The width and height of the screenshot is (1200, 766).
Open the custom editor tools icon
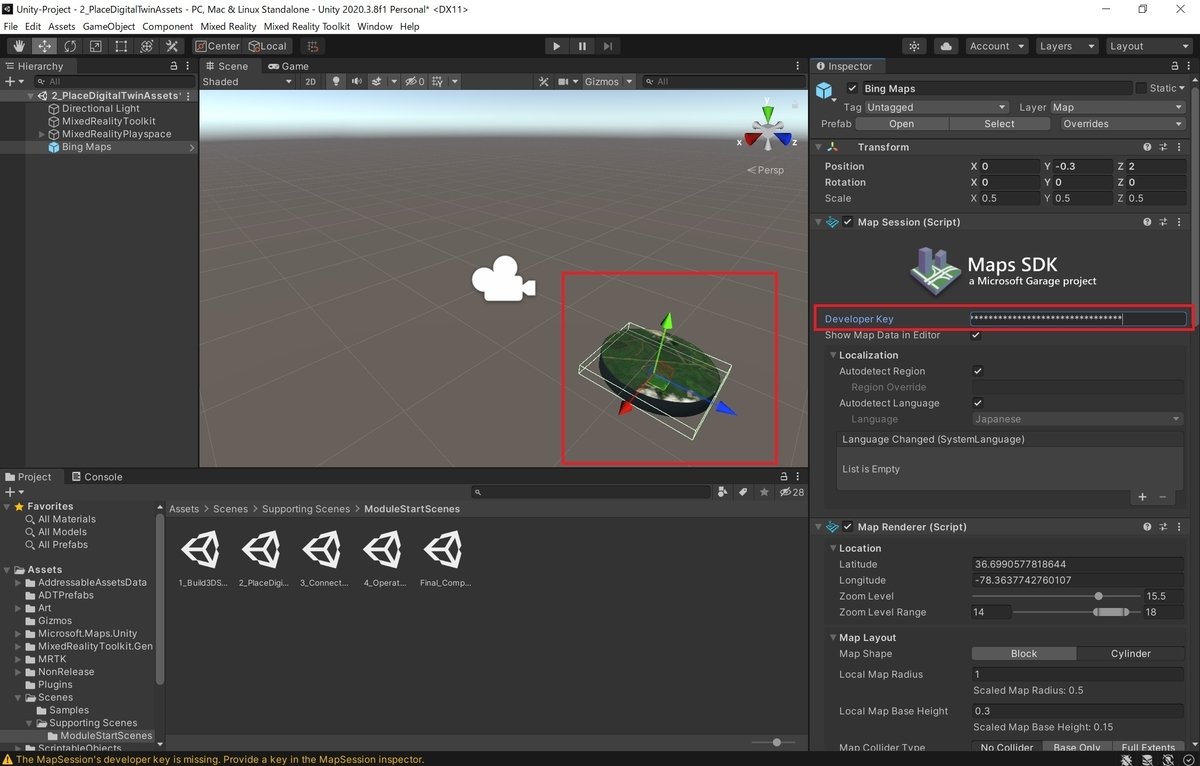pos(172,46)
